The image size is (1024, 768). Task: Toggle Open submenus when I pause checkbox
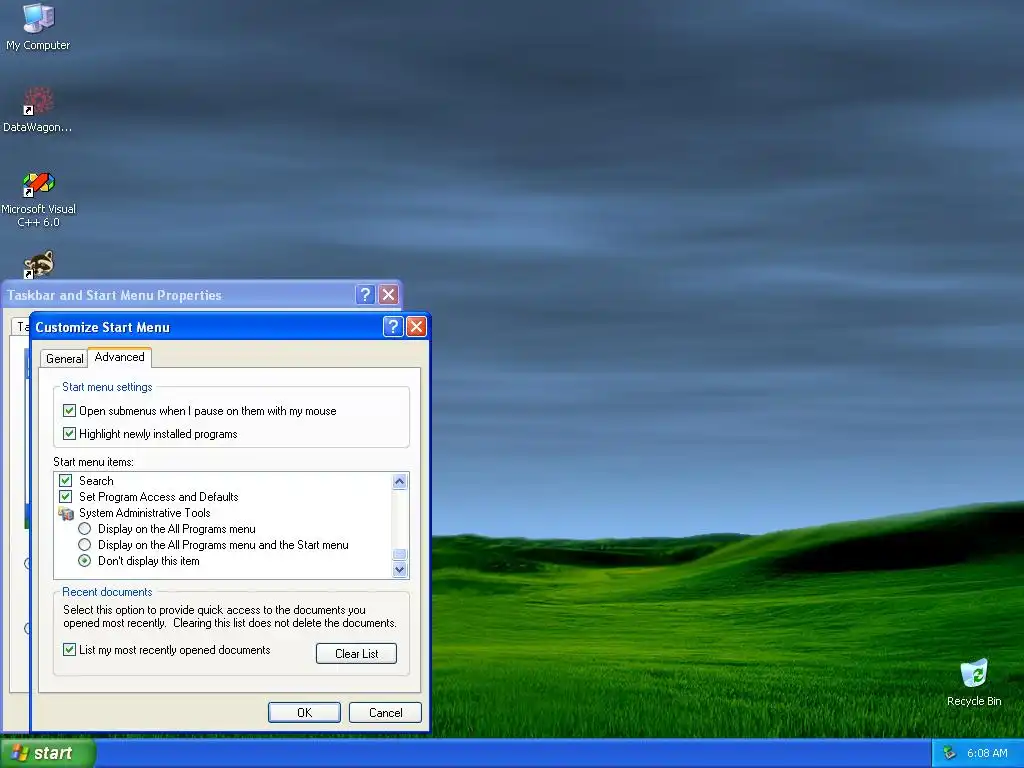[69, 411]
